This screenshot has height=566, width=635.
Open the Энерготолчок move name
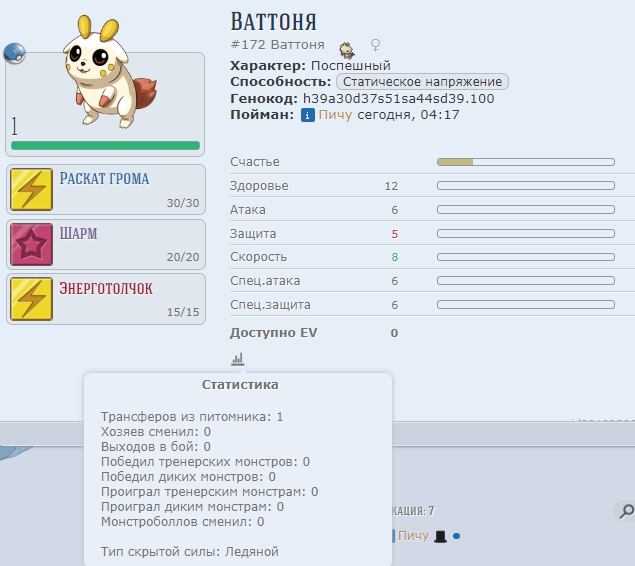point(106,288)
